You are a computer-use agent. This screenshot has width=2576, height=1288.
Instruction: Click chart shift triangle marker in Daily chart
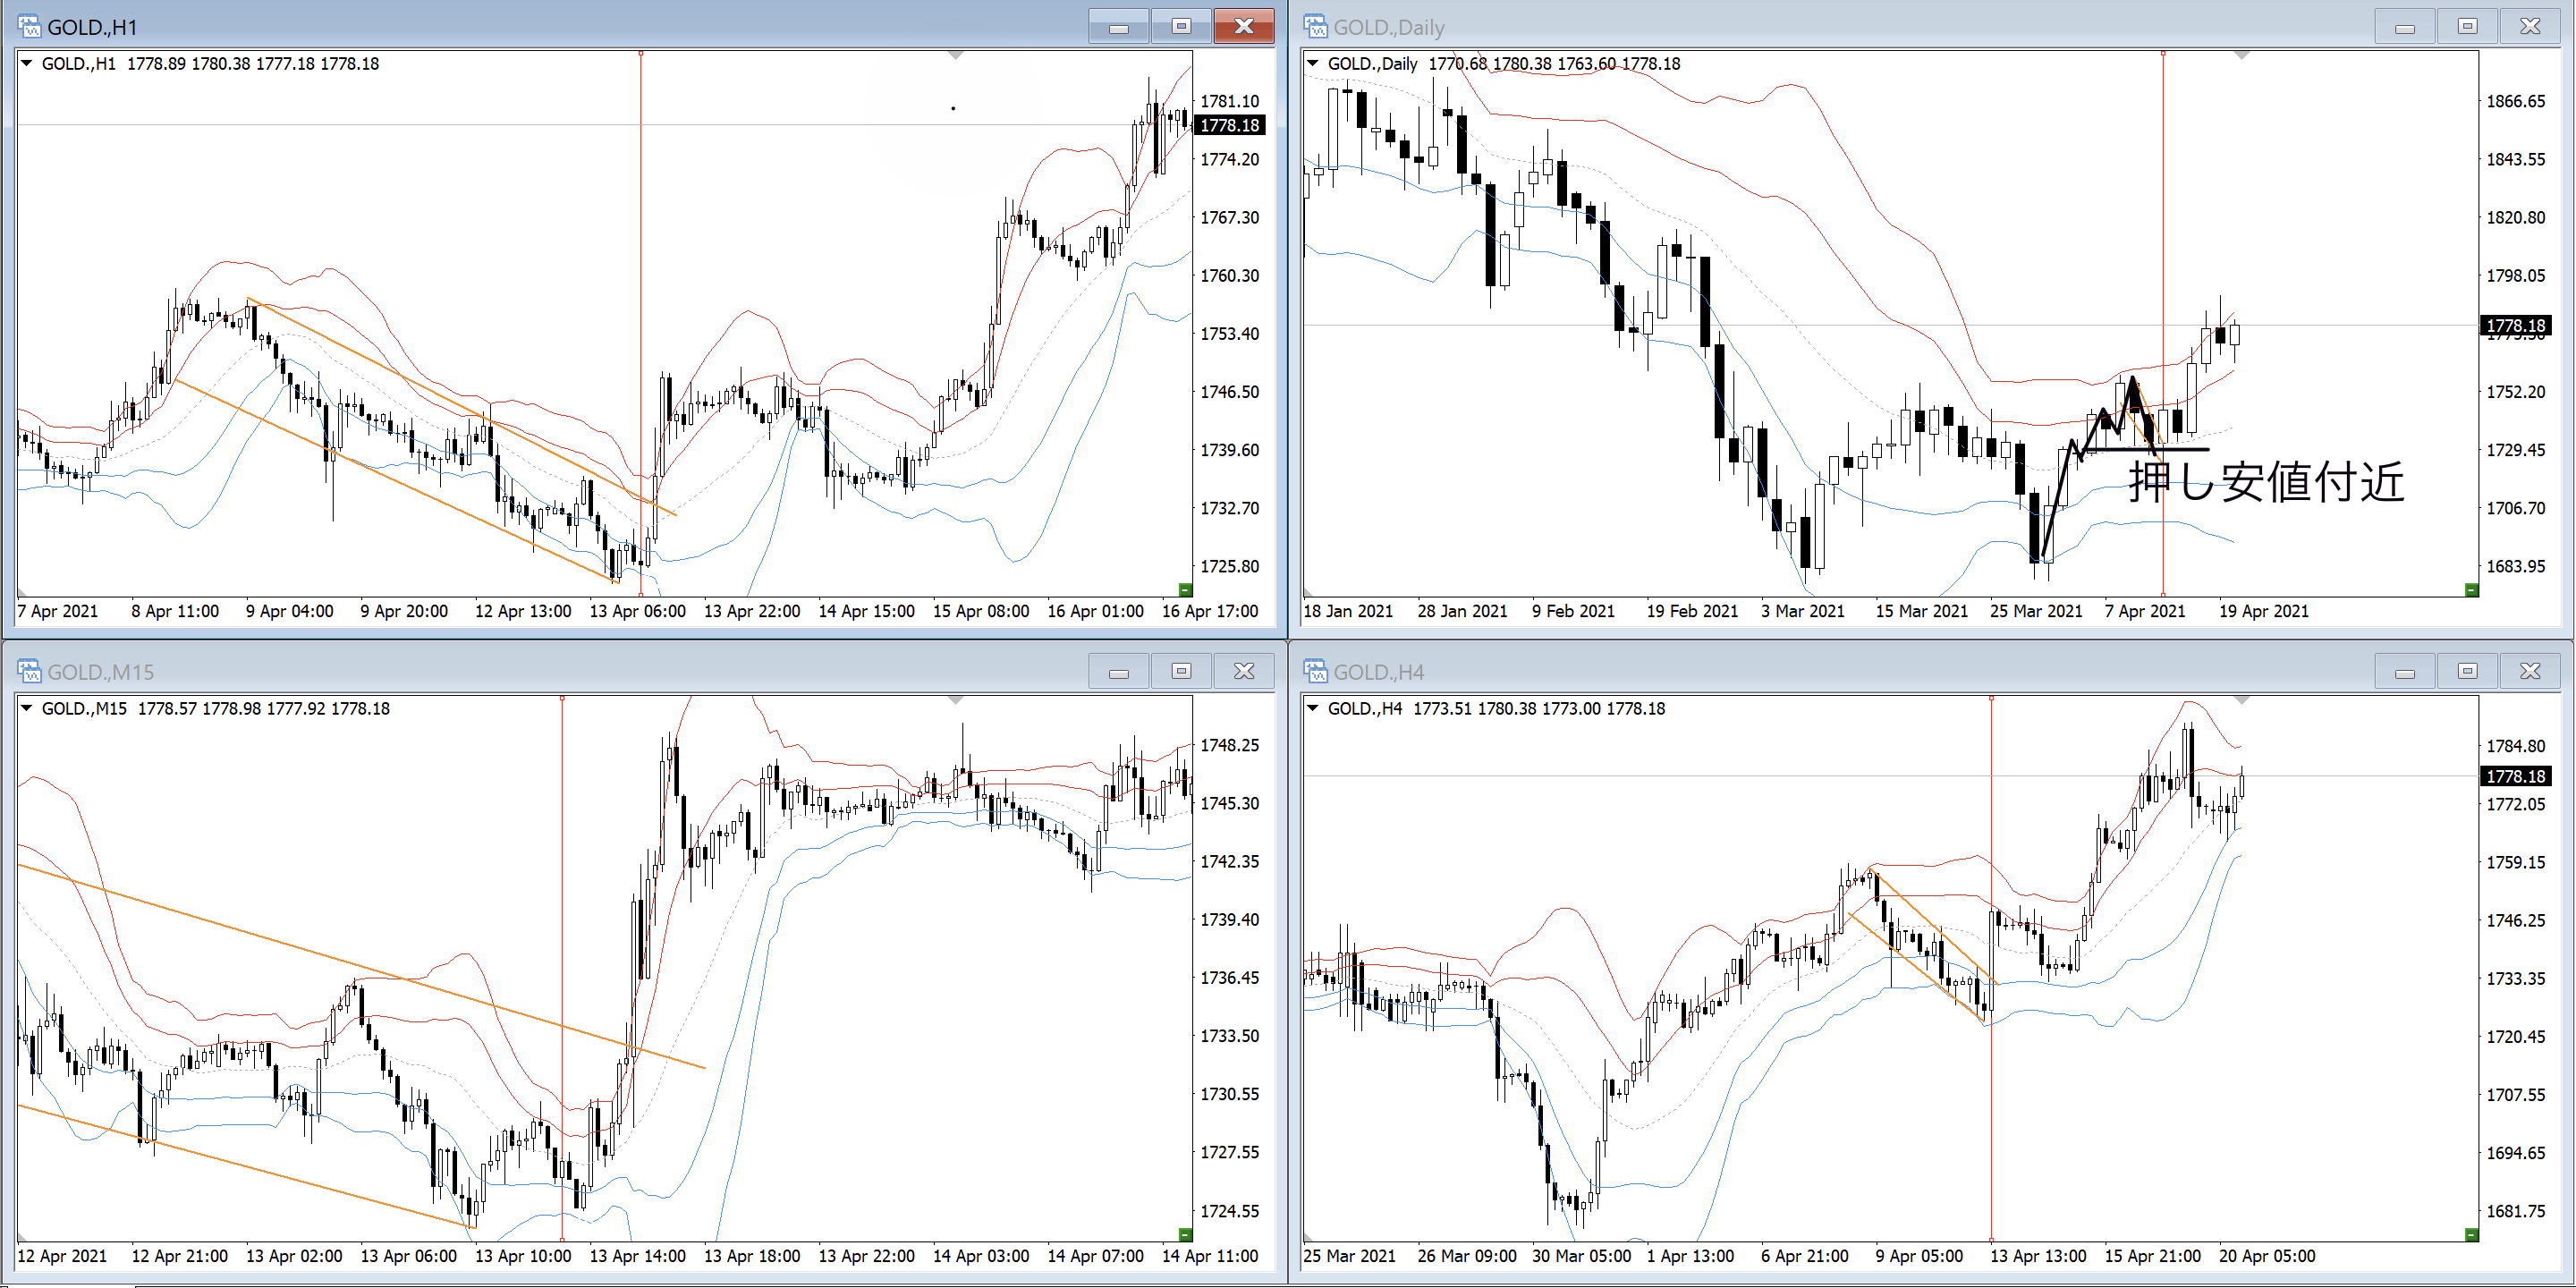coord(2242,55)
